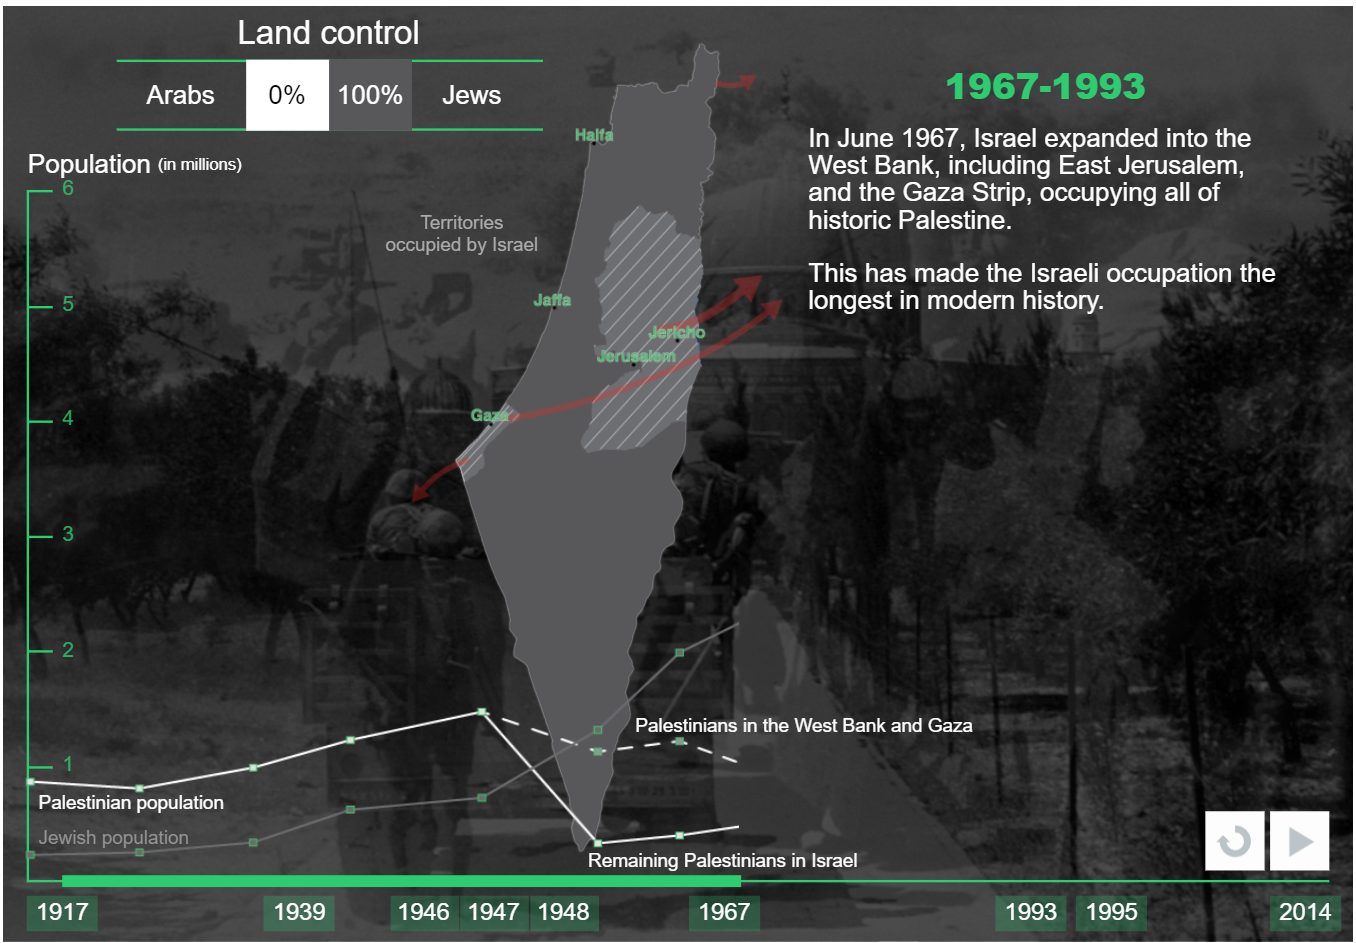Viewport: 1356px width, 943px height.
Task: Choose the 1967 timeline marker
Action: pyautogui.click(x=724, y=912)
